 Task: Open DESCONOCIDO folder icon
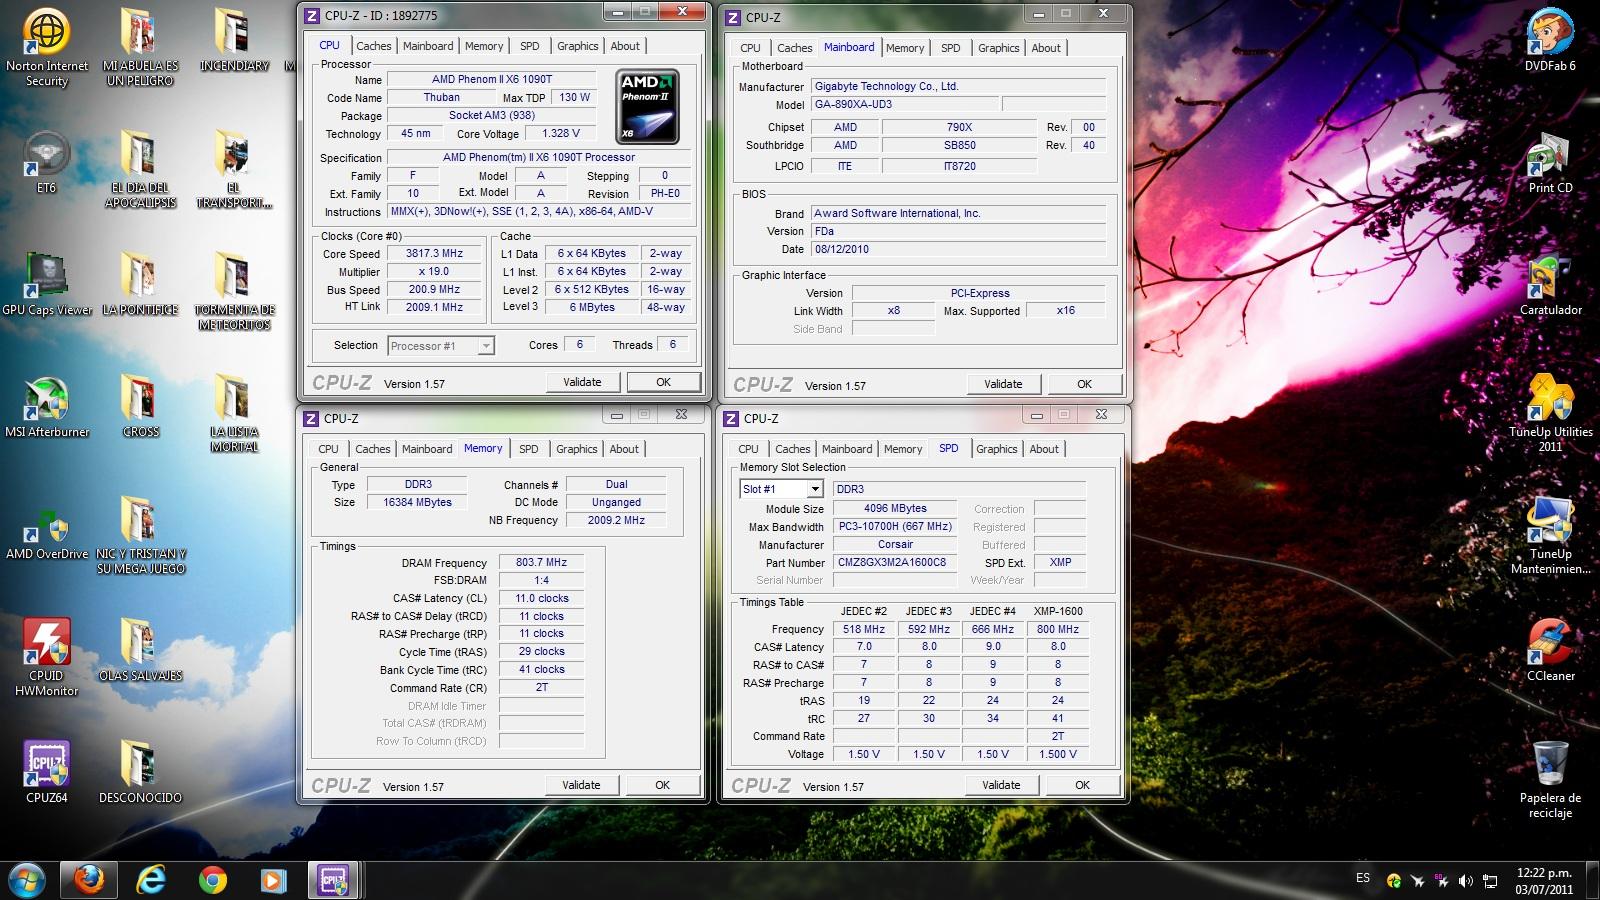point(140,772)
